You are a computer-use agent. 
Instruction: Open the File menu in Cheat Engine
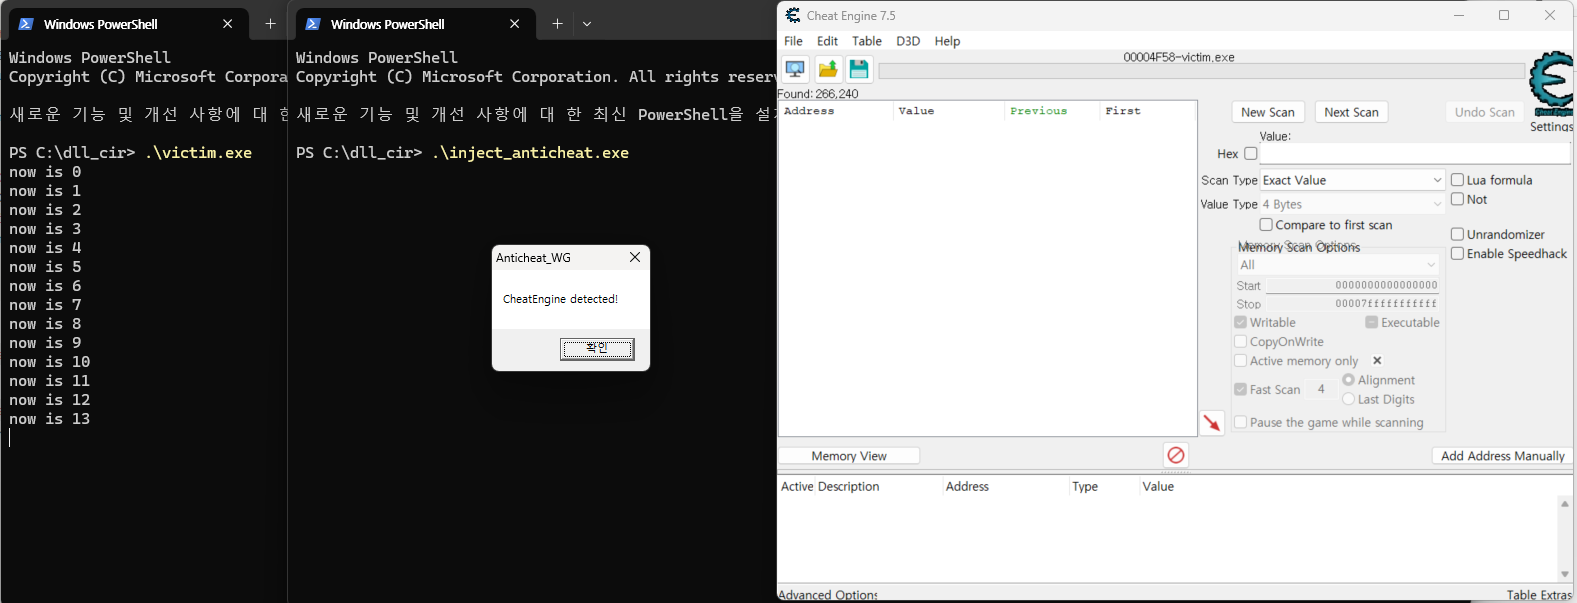coord(793,41)
